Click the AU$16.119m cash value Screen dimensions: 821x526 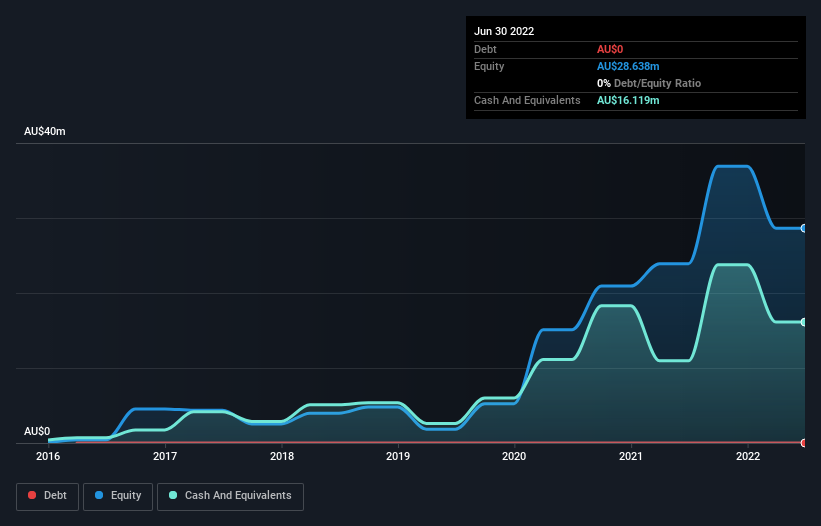628,100
